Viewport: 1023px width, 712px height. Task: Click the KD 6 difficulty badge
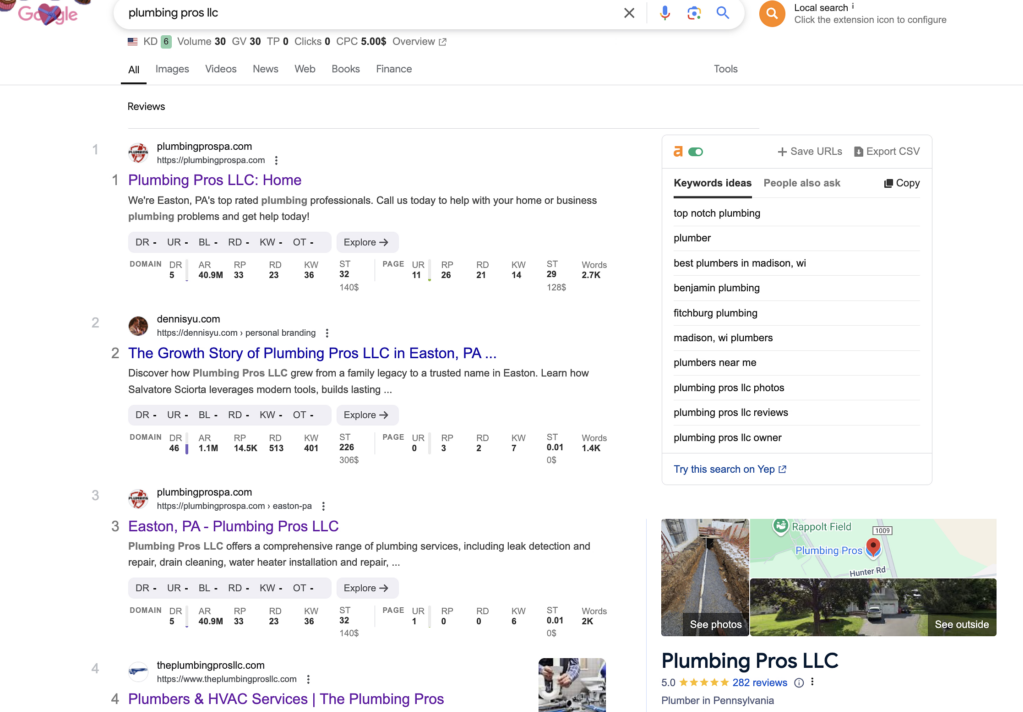pos(166,42)
